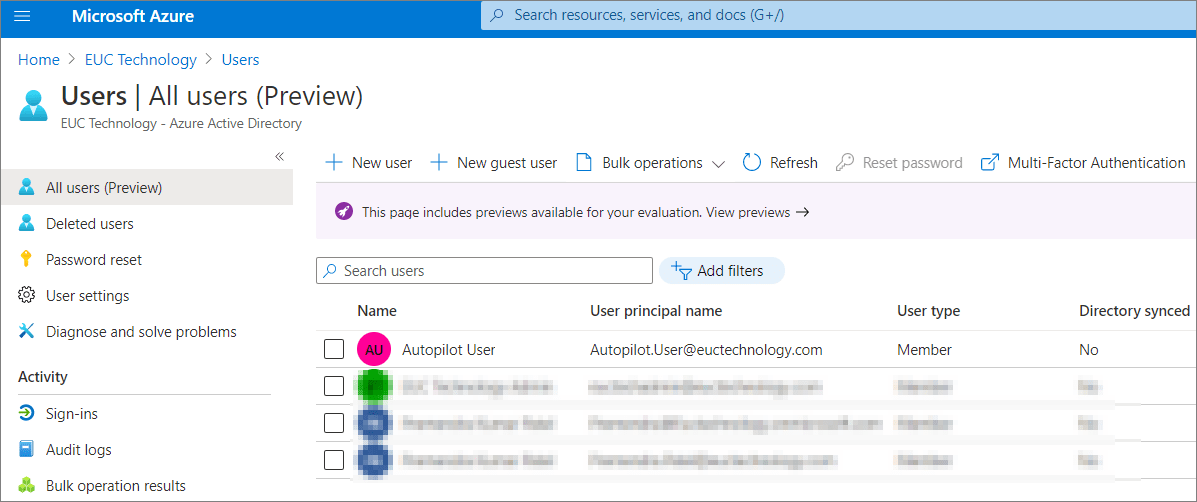Click the plus icon beside New user
1197x502 pixels.
coord(334,163)
